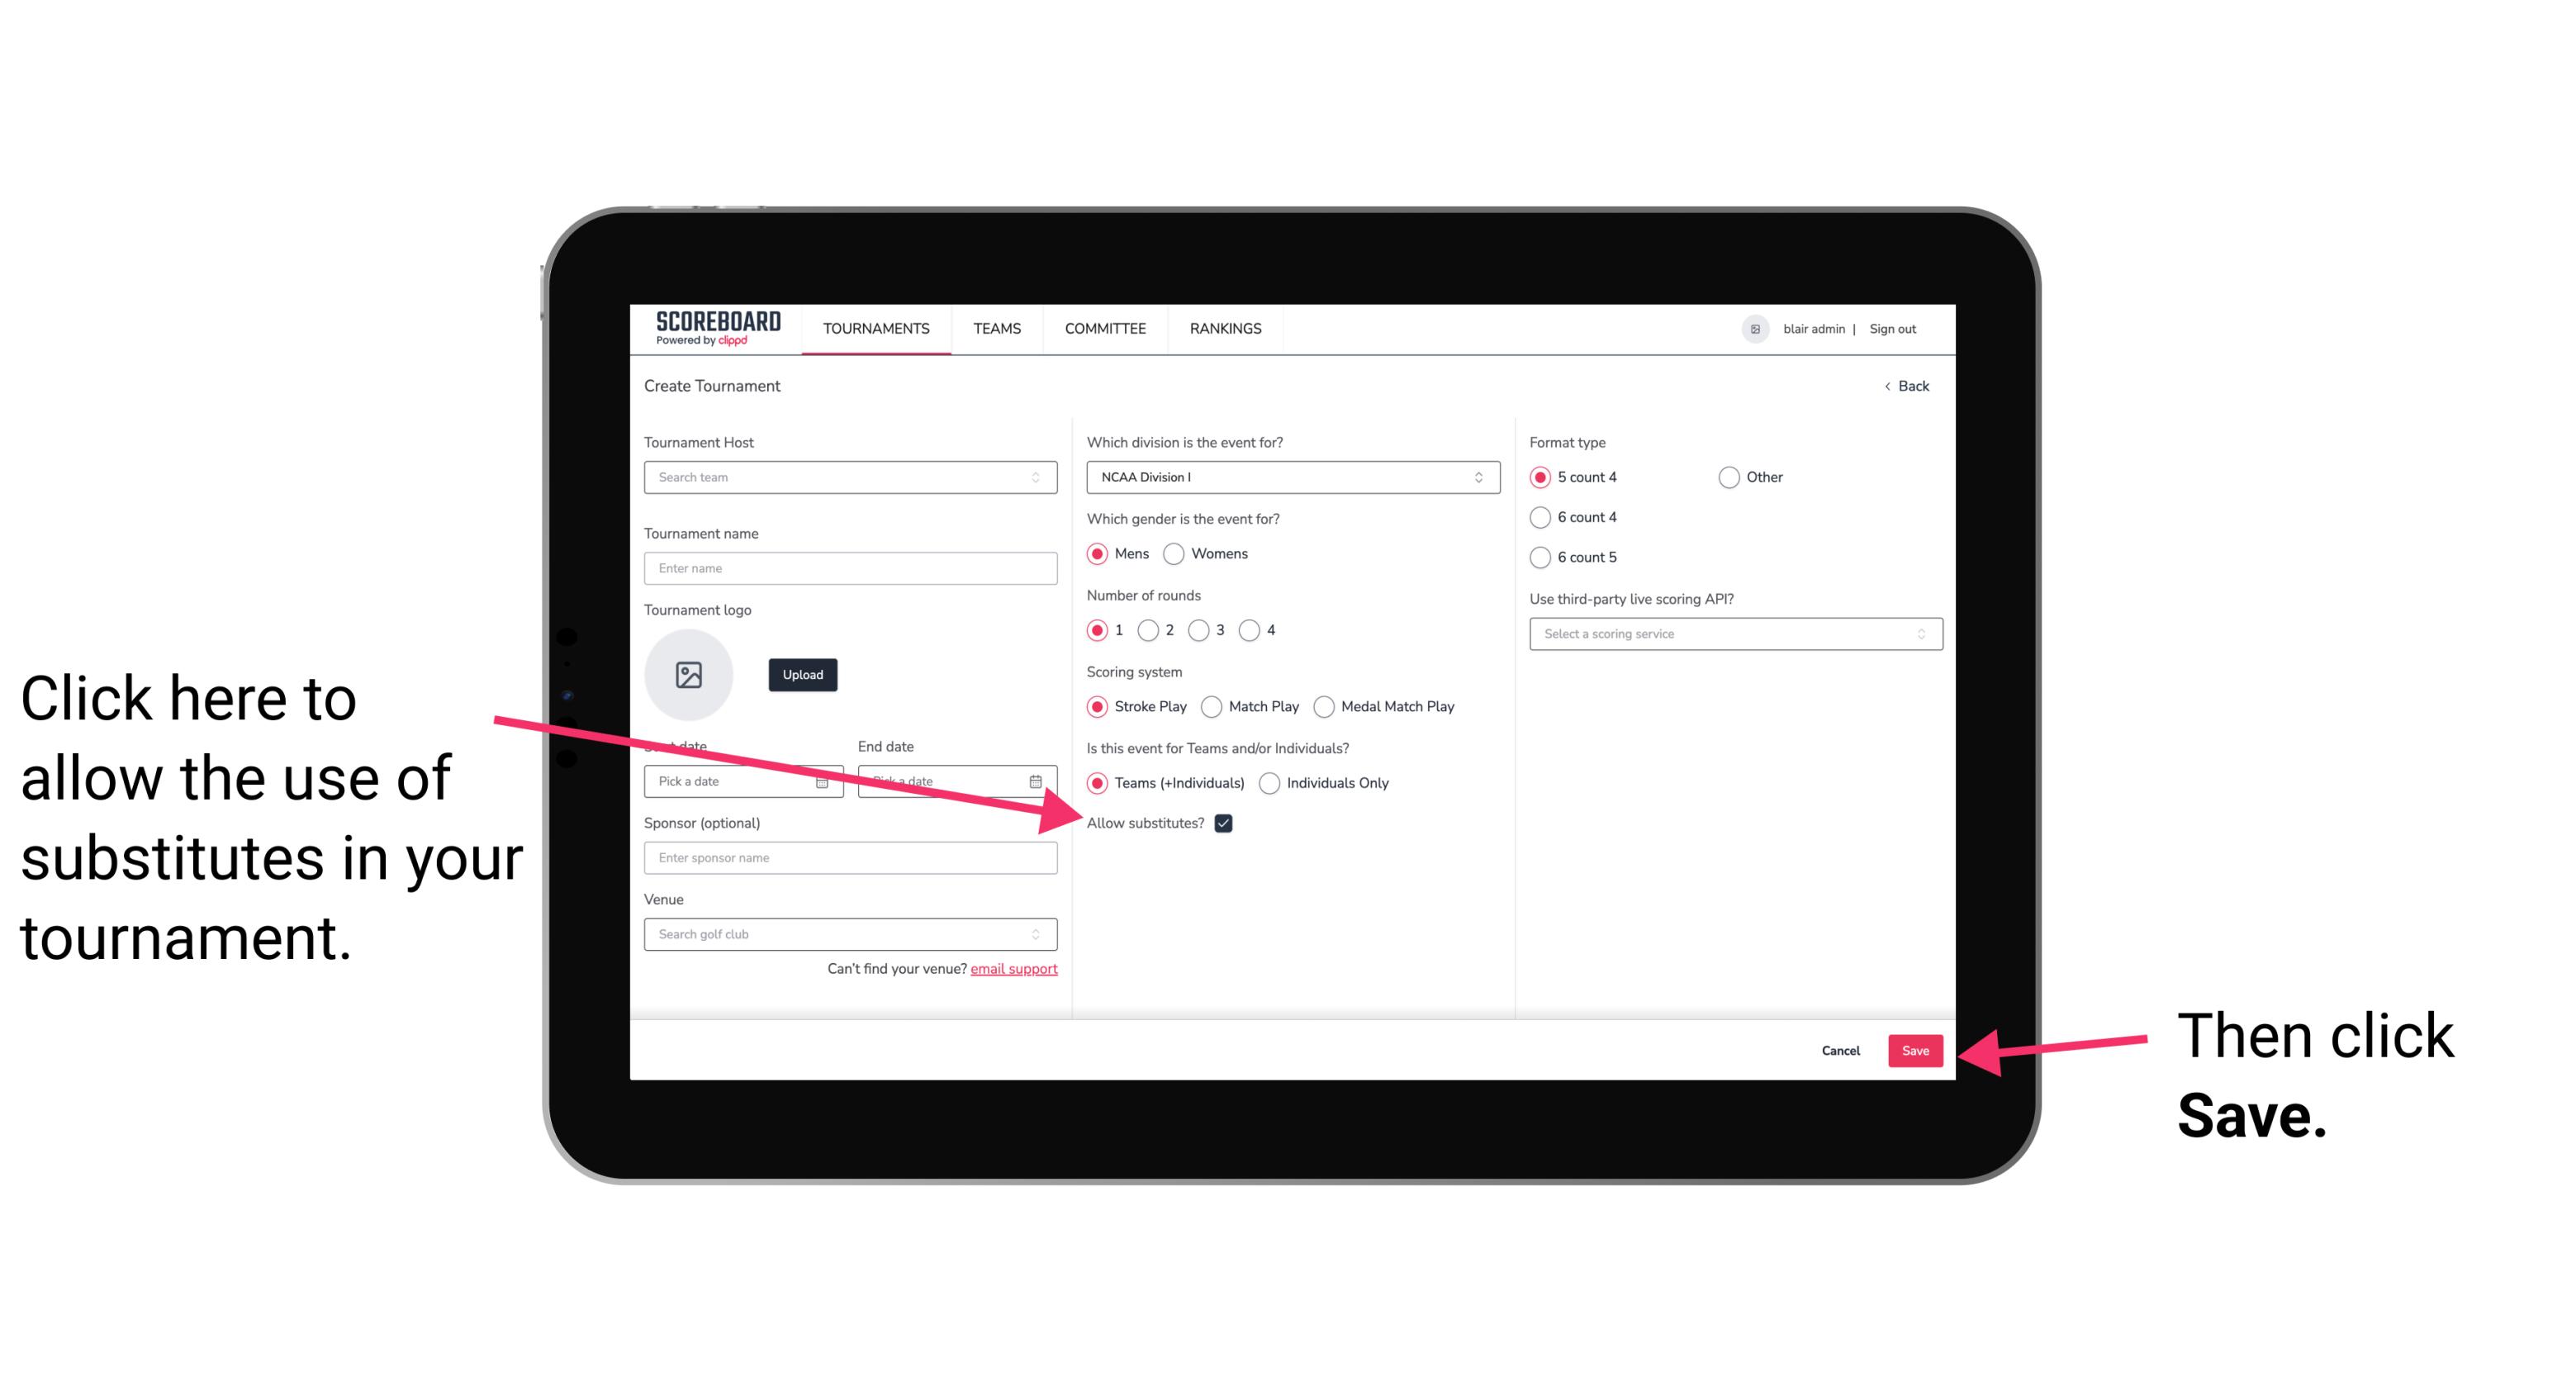Select the 6 count 4 format type
The image size is (2576, 1386).
coord(1537,517)
